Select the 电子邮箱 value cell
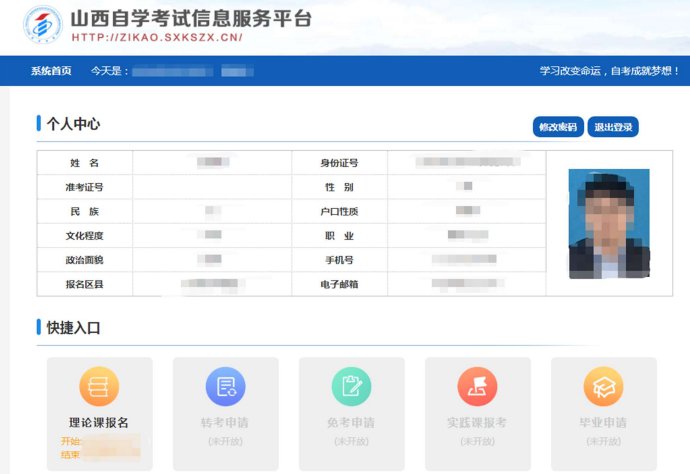This screenshot has width=690, height=474. [x=465, y=284]
